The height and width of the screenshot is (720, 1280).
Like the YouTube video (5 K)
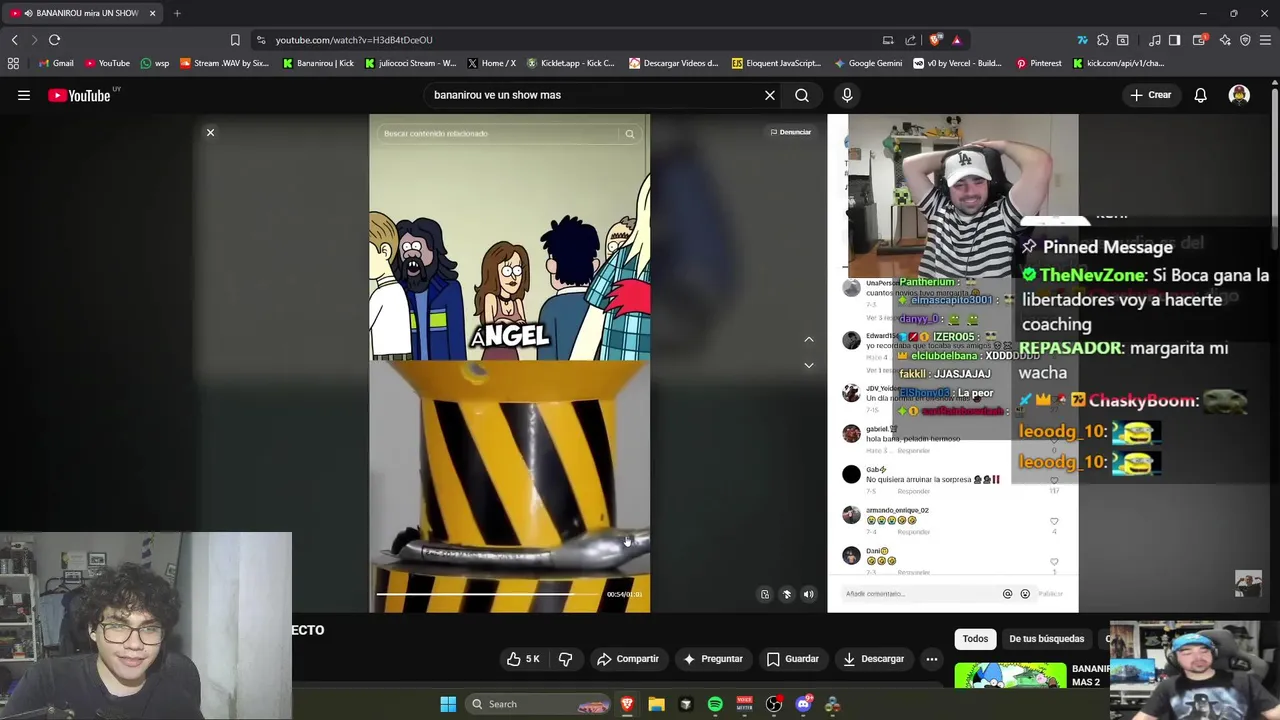[524, 659]
